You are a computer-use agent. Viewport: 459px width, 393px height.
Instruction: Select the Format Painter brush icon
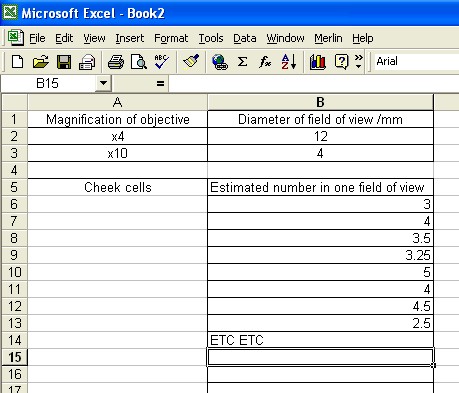pyautogui.click(x=191, y=62)
